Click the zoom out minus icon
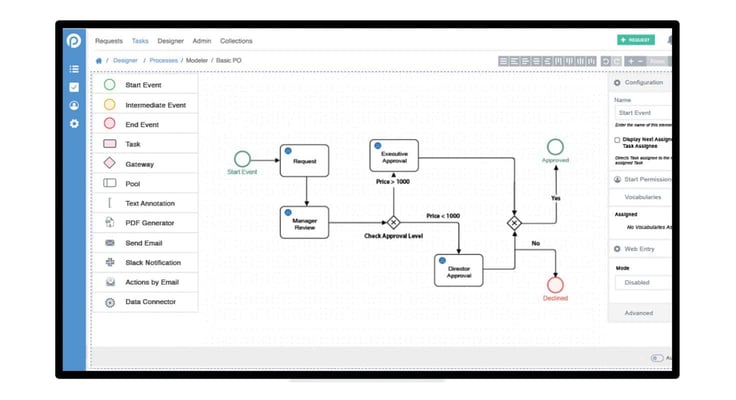The image size is (736, 400). [x=641, y=61]
